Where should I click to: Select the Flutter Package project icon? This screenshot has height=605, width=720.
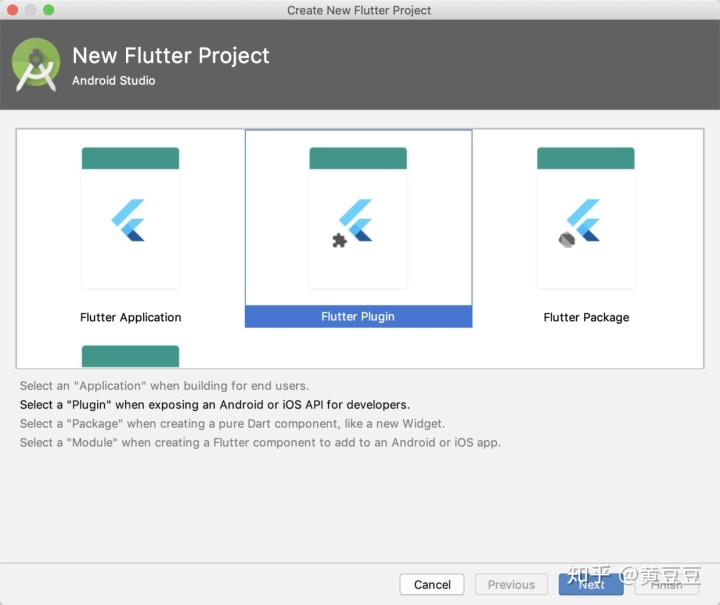tap(586, 219)
